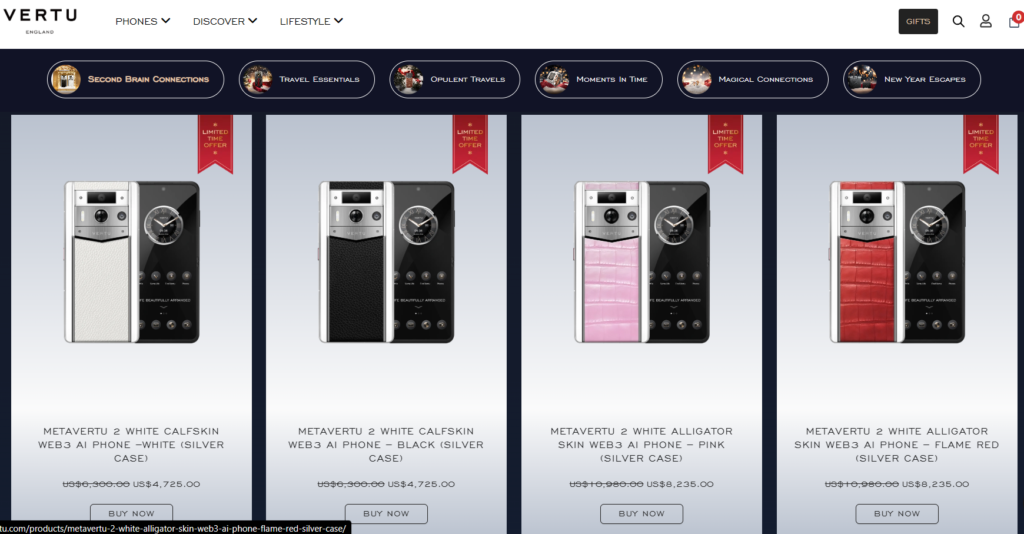Select the Moments In Time category icon

553,80
